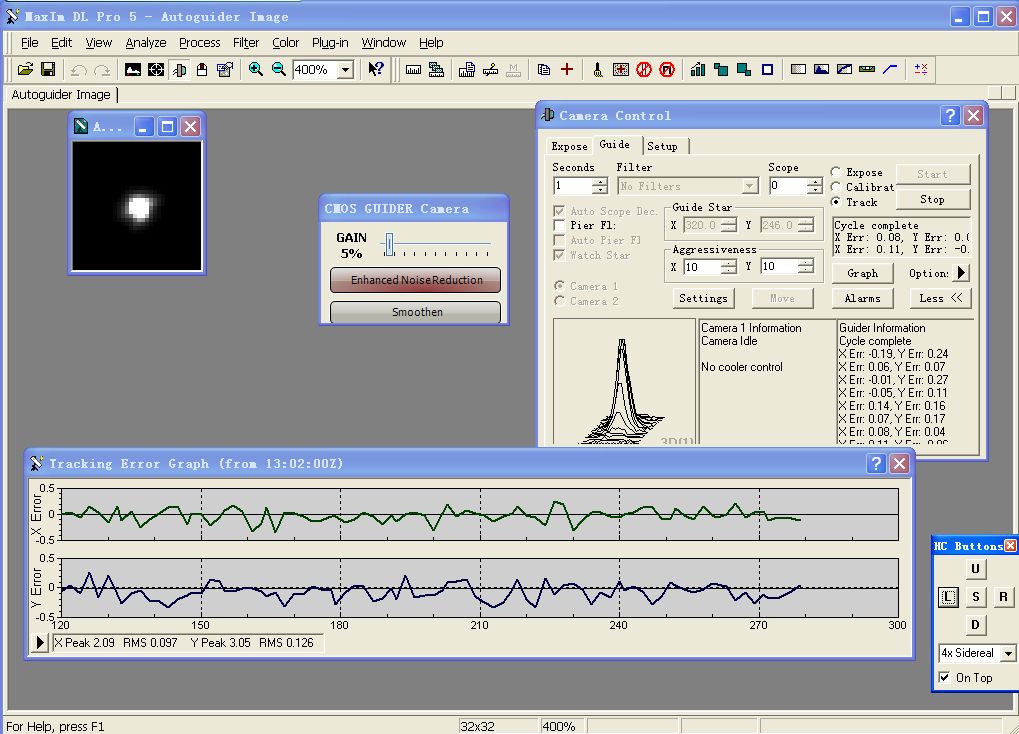Click the green level-bar toolbar icon

pyautogui.click(x=867, y=69)
